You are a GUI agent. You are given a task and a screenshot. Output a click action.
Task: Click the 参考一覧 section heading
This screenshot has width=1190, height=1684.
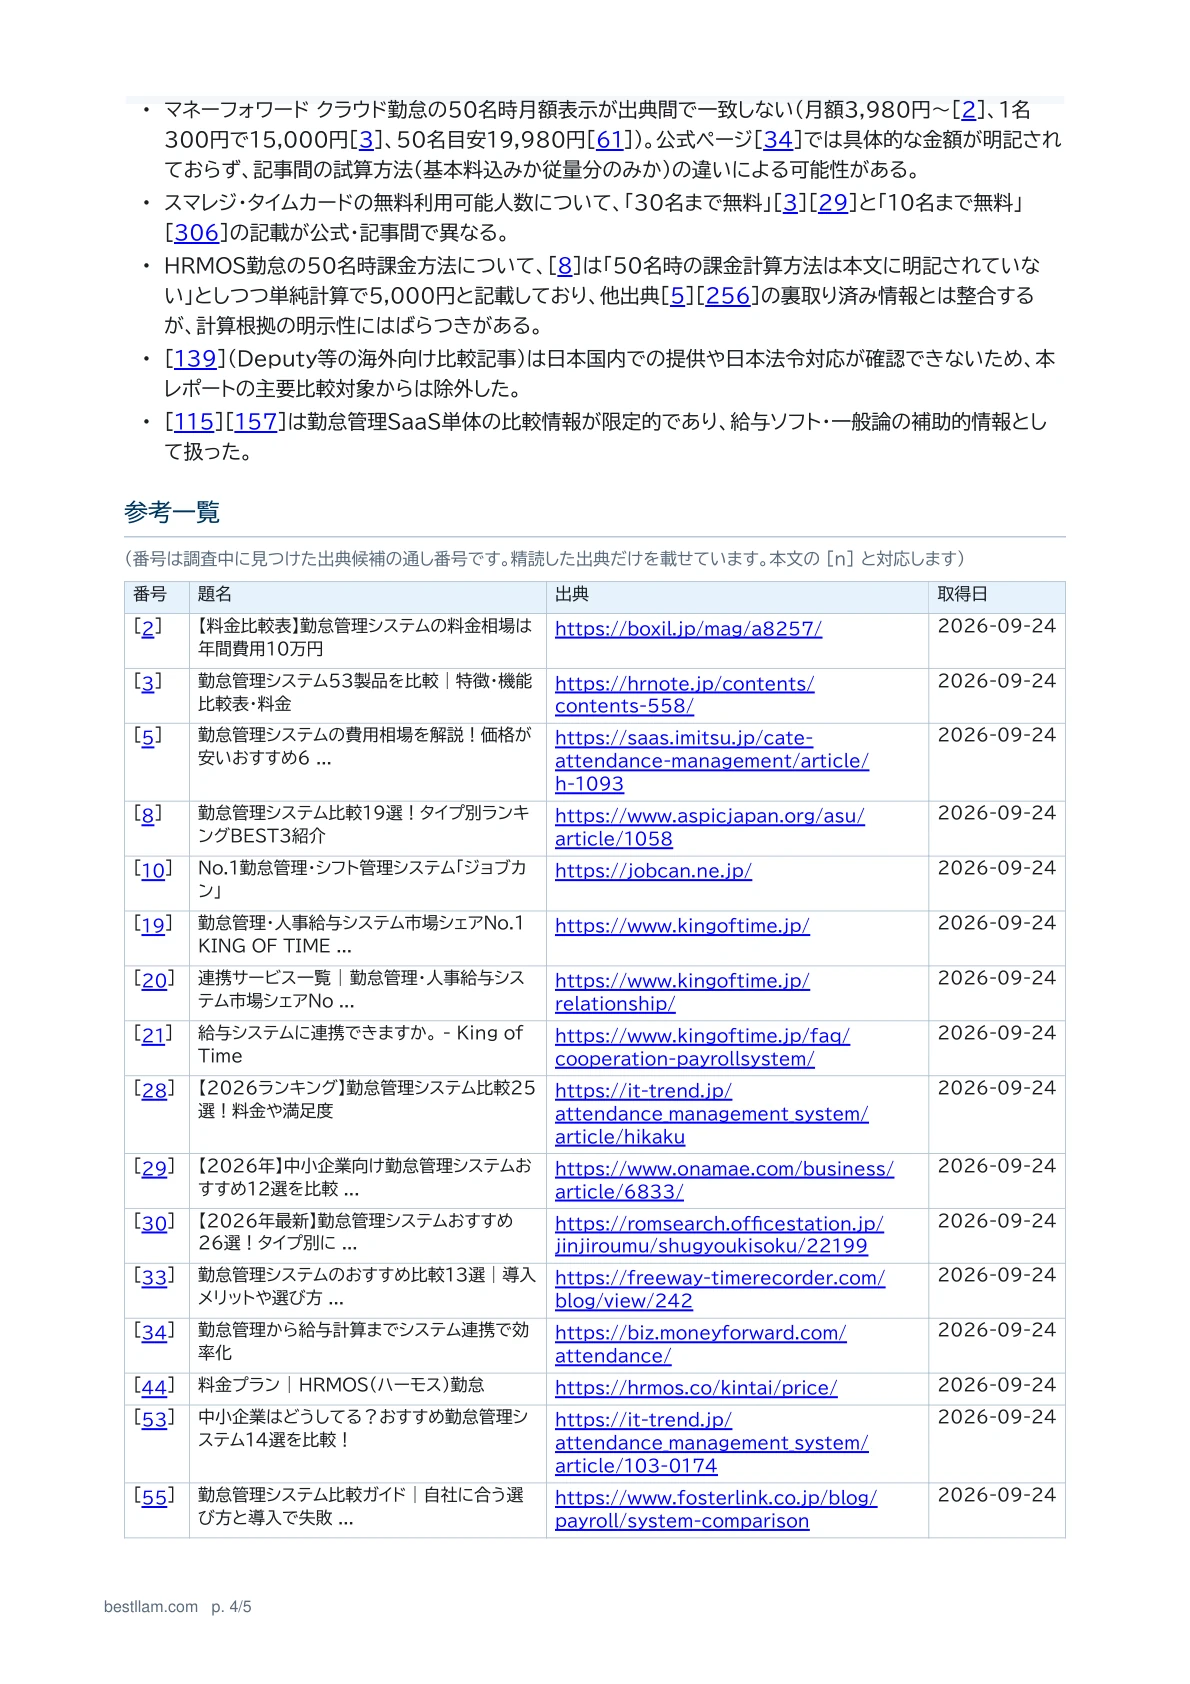[172, 512]
